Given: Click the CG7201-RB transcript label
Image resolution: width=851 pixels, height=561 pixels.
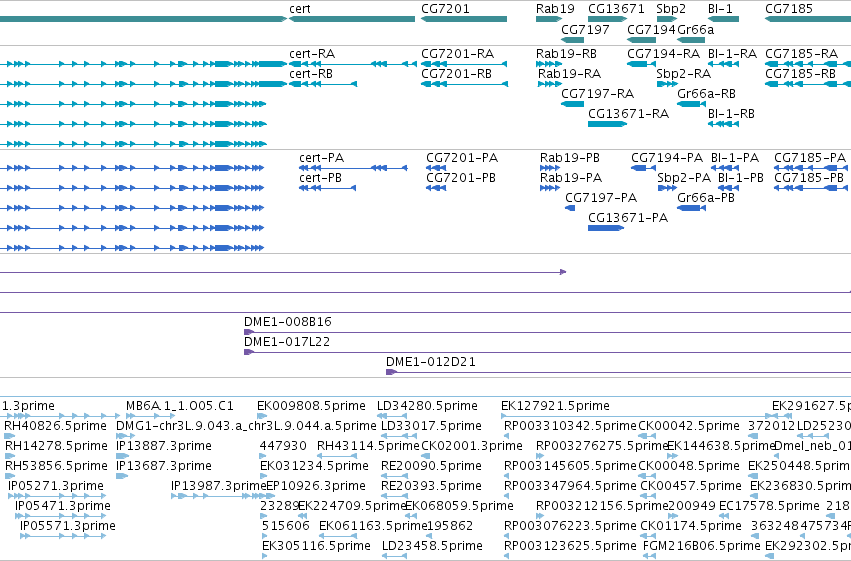Looking at the screenshot, I should tap(456, 73).
